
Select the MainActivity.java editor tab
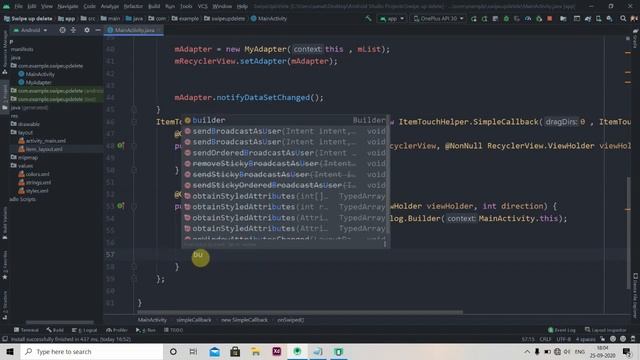pos(134,30)
